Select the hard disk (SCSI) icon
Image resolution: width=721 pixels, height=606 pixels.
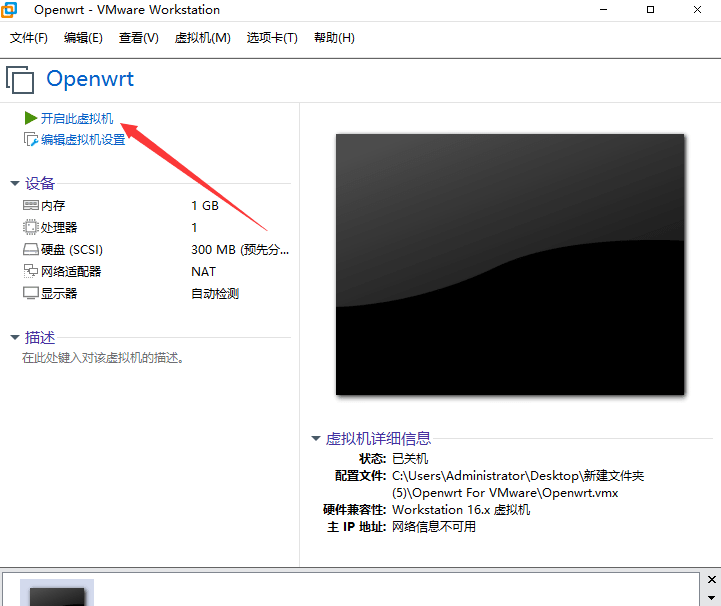click(31, 249)
